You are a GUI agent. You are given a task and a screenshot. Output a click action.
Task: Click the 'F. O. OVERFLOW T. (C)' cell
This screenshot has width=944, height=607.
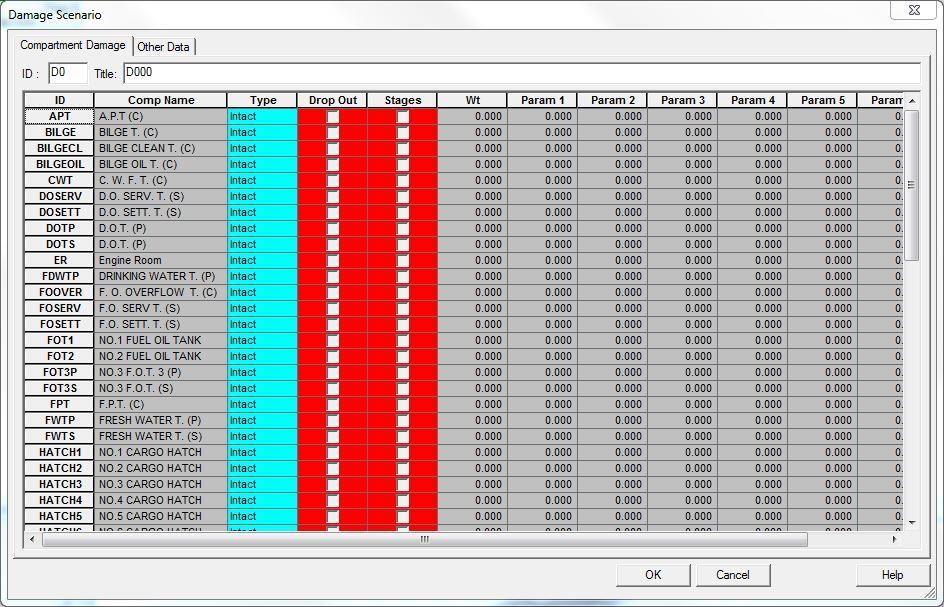coord(161,292)
